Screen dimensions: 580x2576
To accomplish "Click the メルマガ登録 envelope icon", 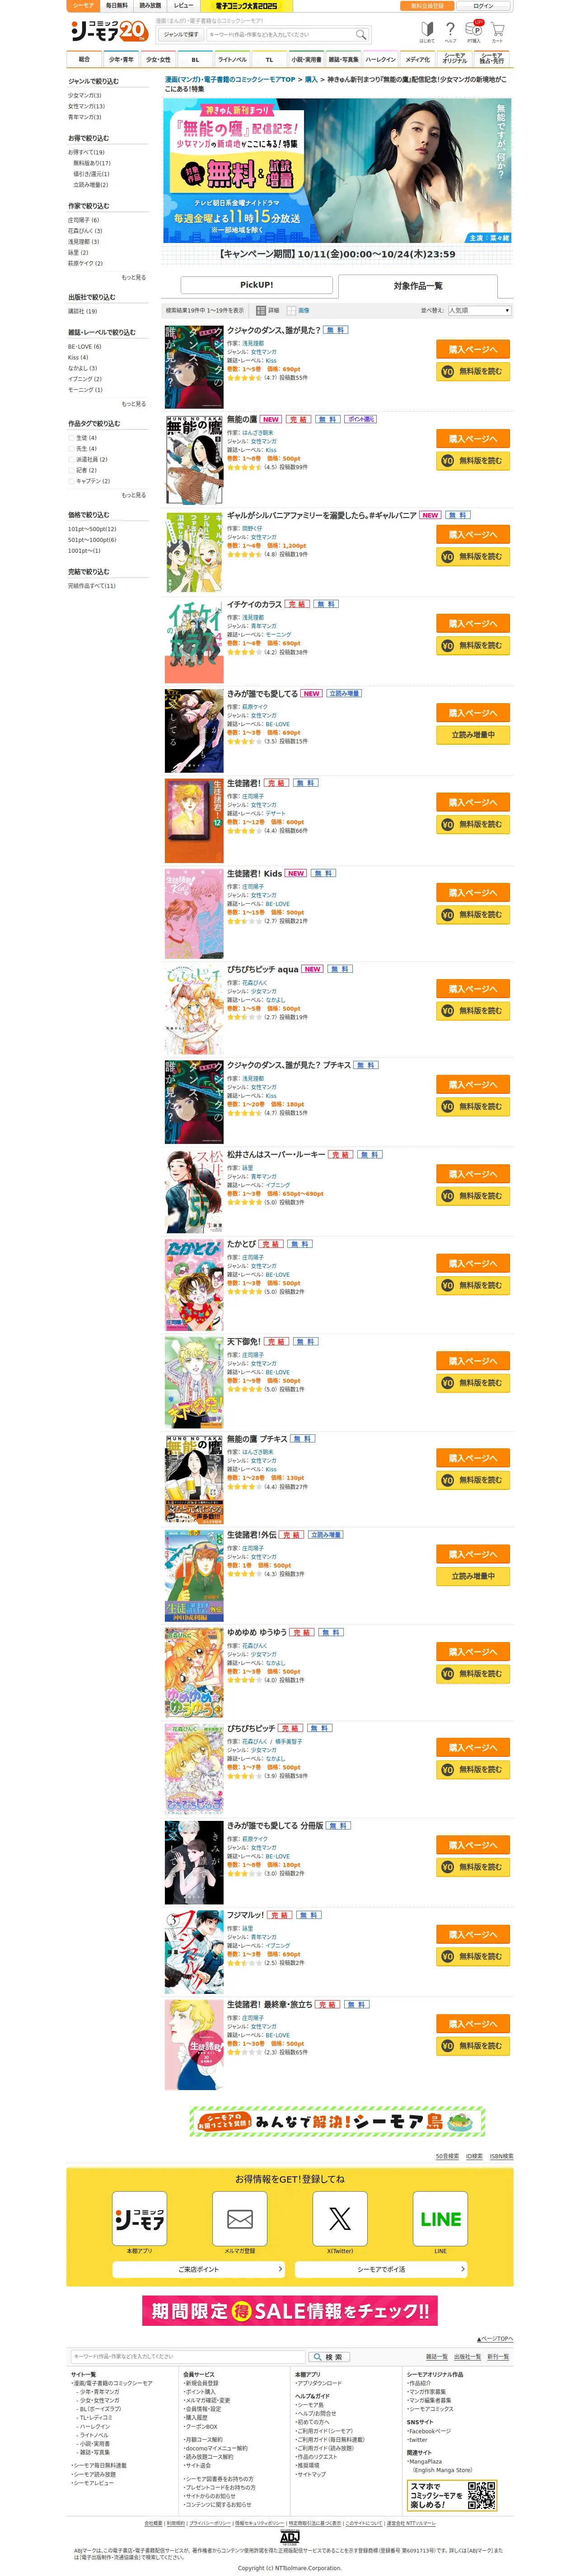I will tap(240, 2218).
